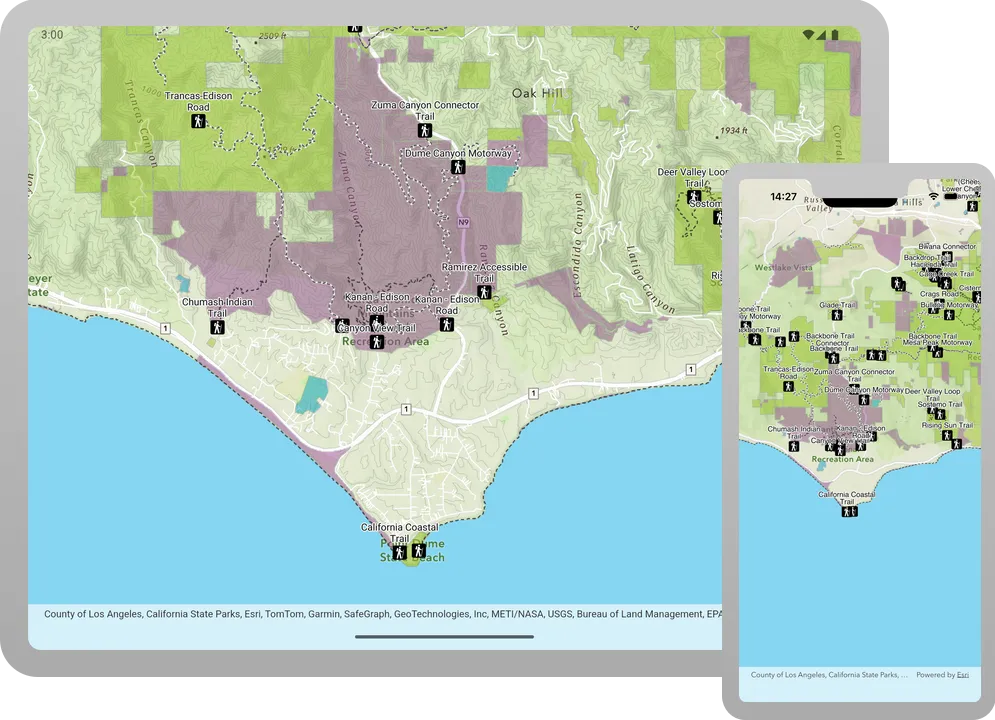Select Glade Trail hiker icon on phone
The height and width of the screenshot is (720, 995).
837,315
